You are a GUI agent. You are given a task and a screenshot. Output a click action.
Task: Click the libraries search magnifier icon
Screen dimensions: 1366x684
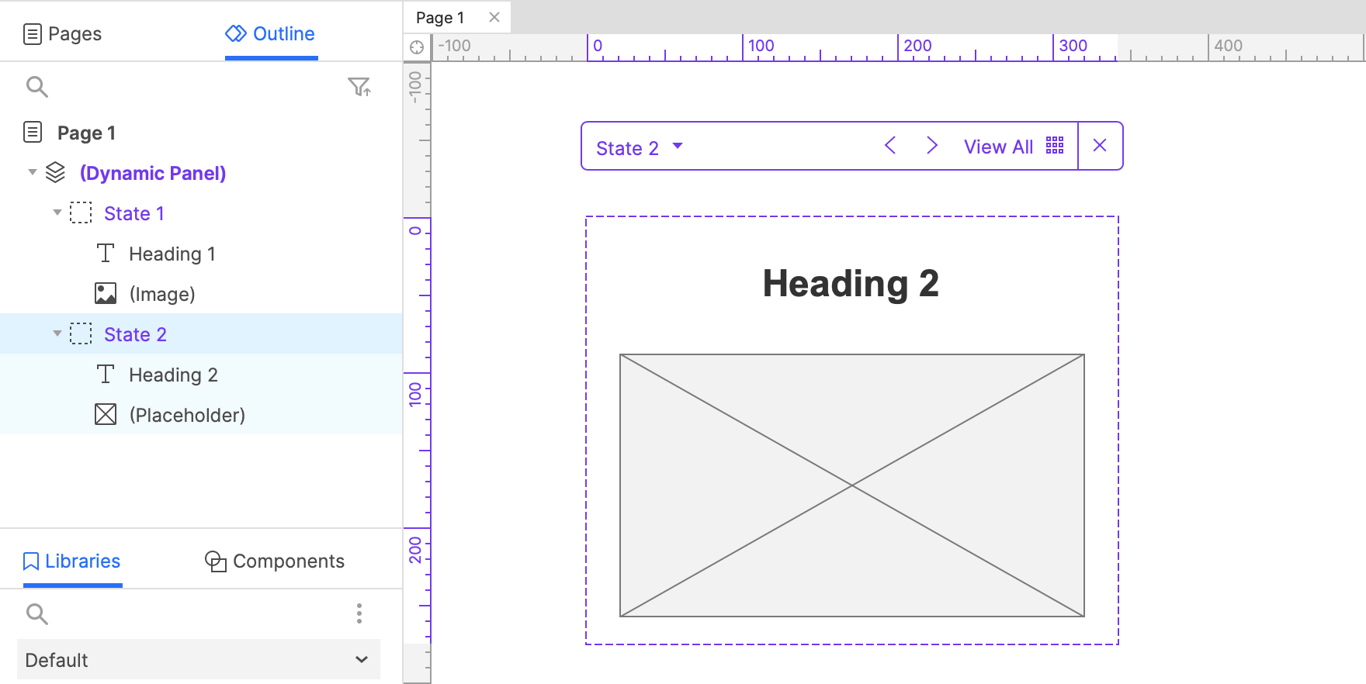[x=37, y=614]
